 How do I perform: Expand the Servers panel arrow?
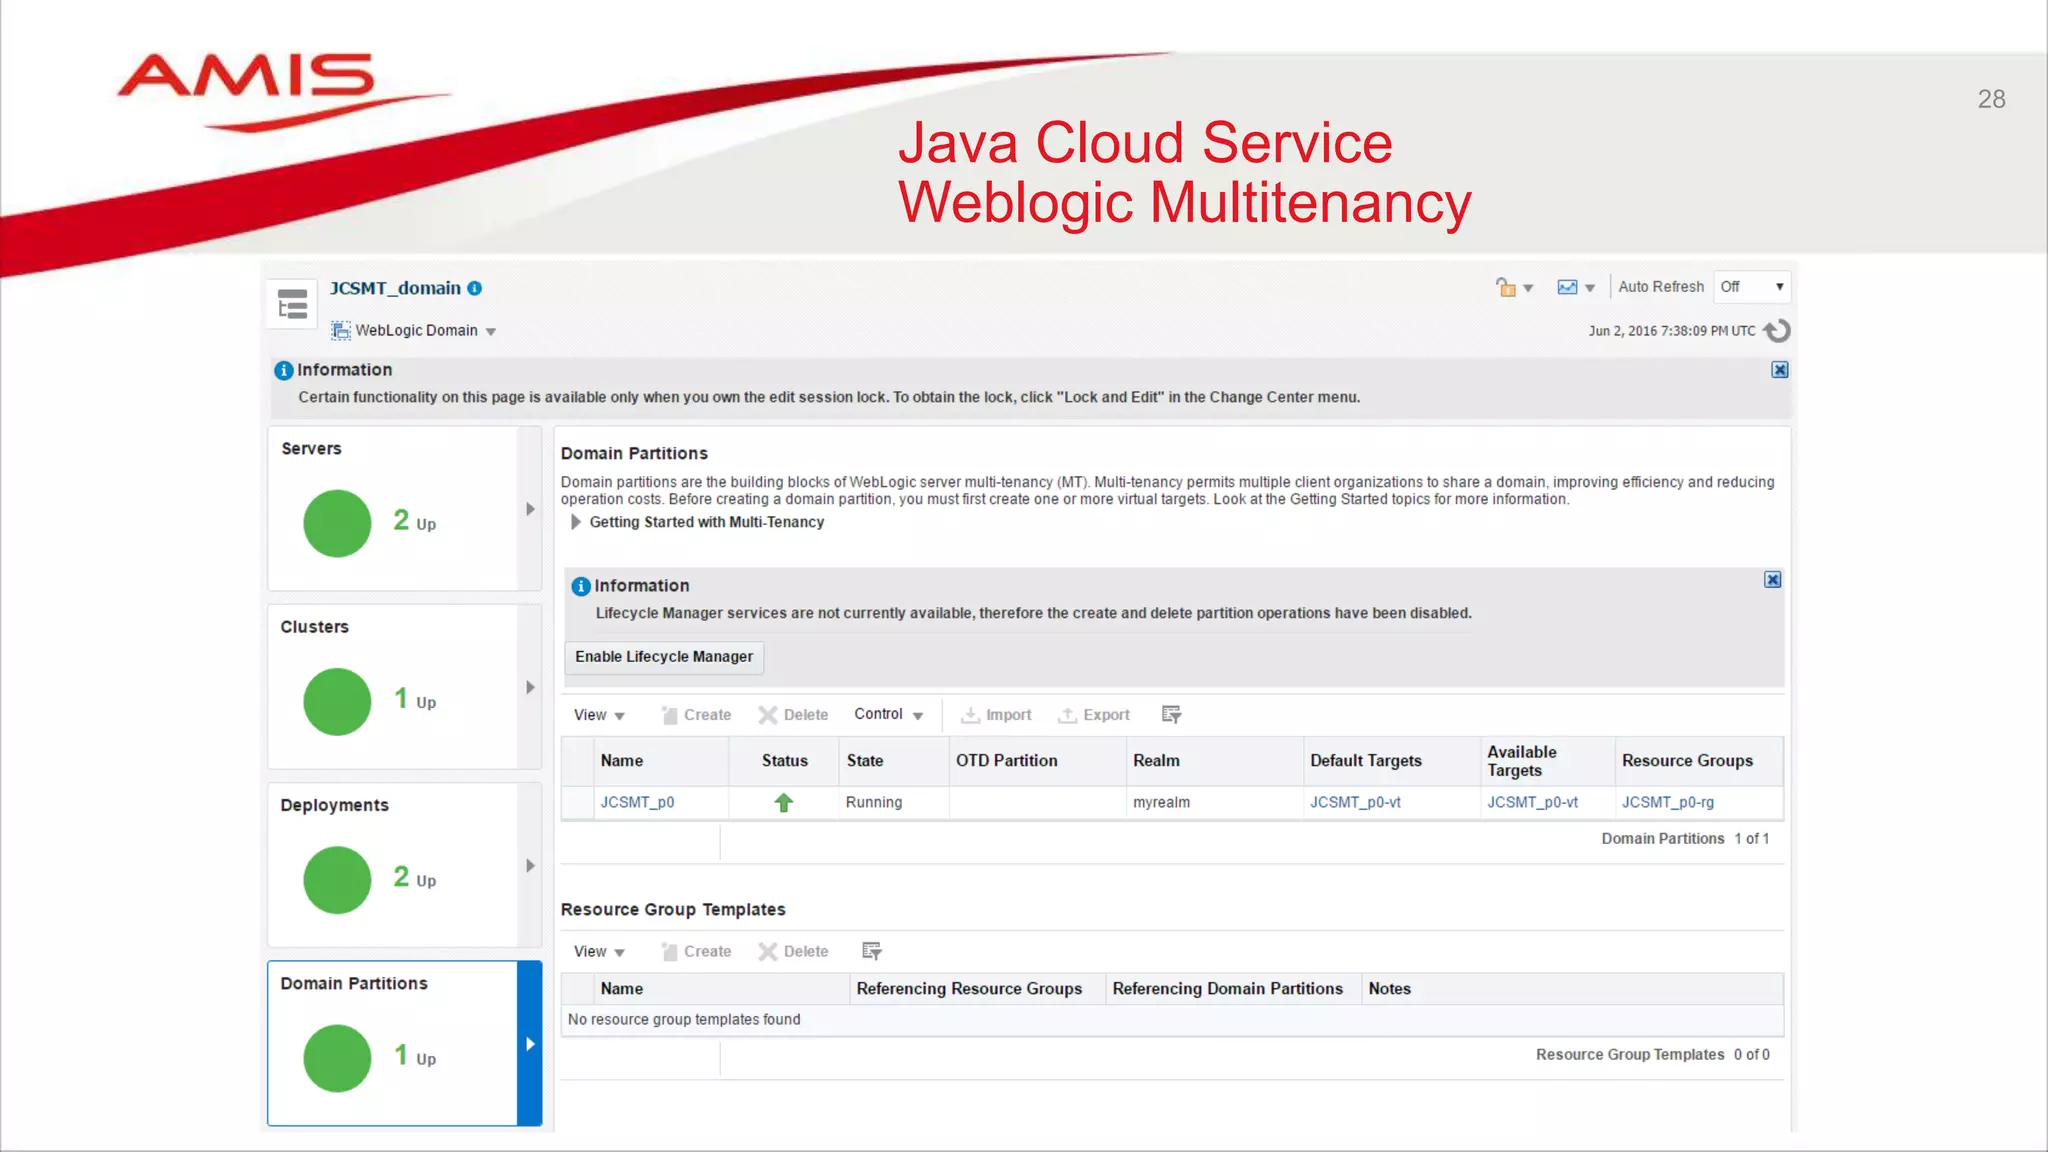coord(530,509)
